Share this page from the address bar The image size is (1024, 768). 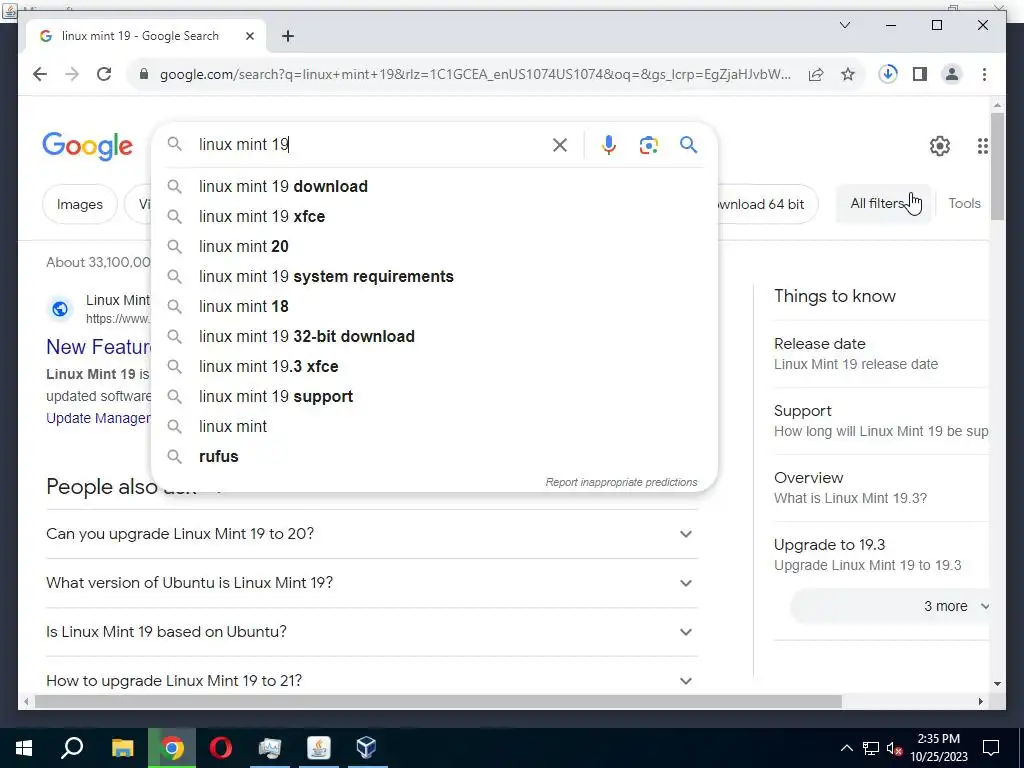click(816, 74)
